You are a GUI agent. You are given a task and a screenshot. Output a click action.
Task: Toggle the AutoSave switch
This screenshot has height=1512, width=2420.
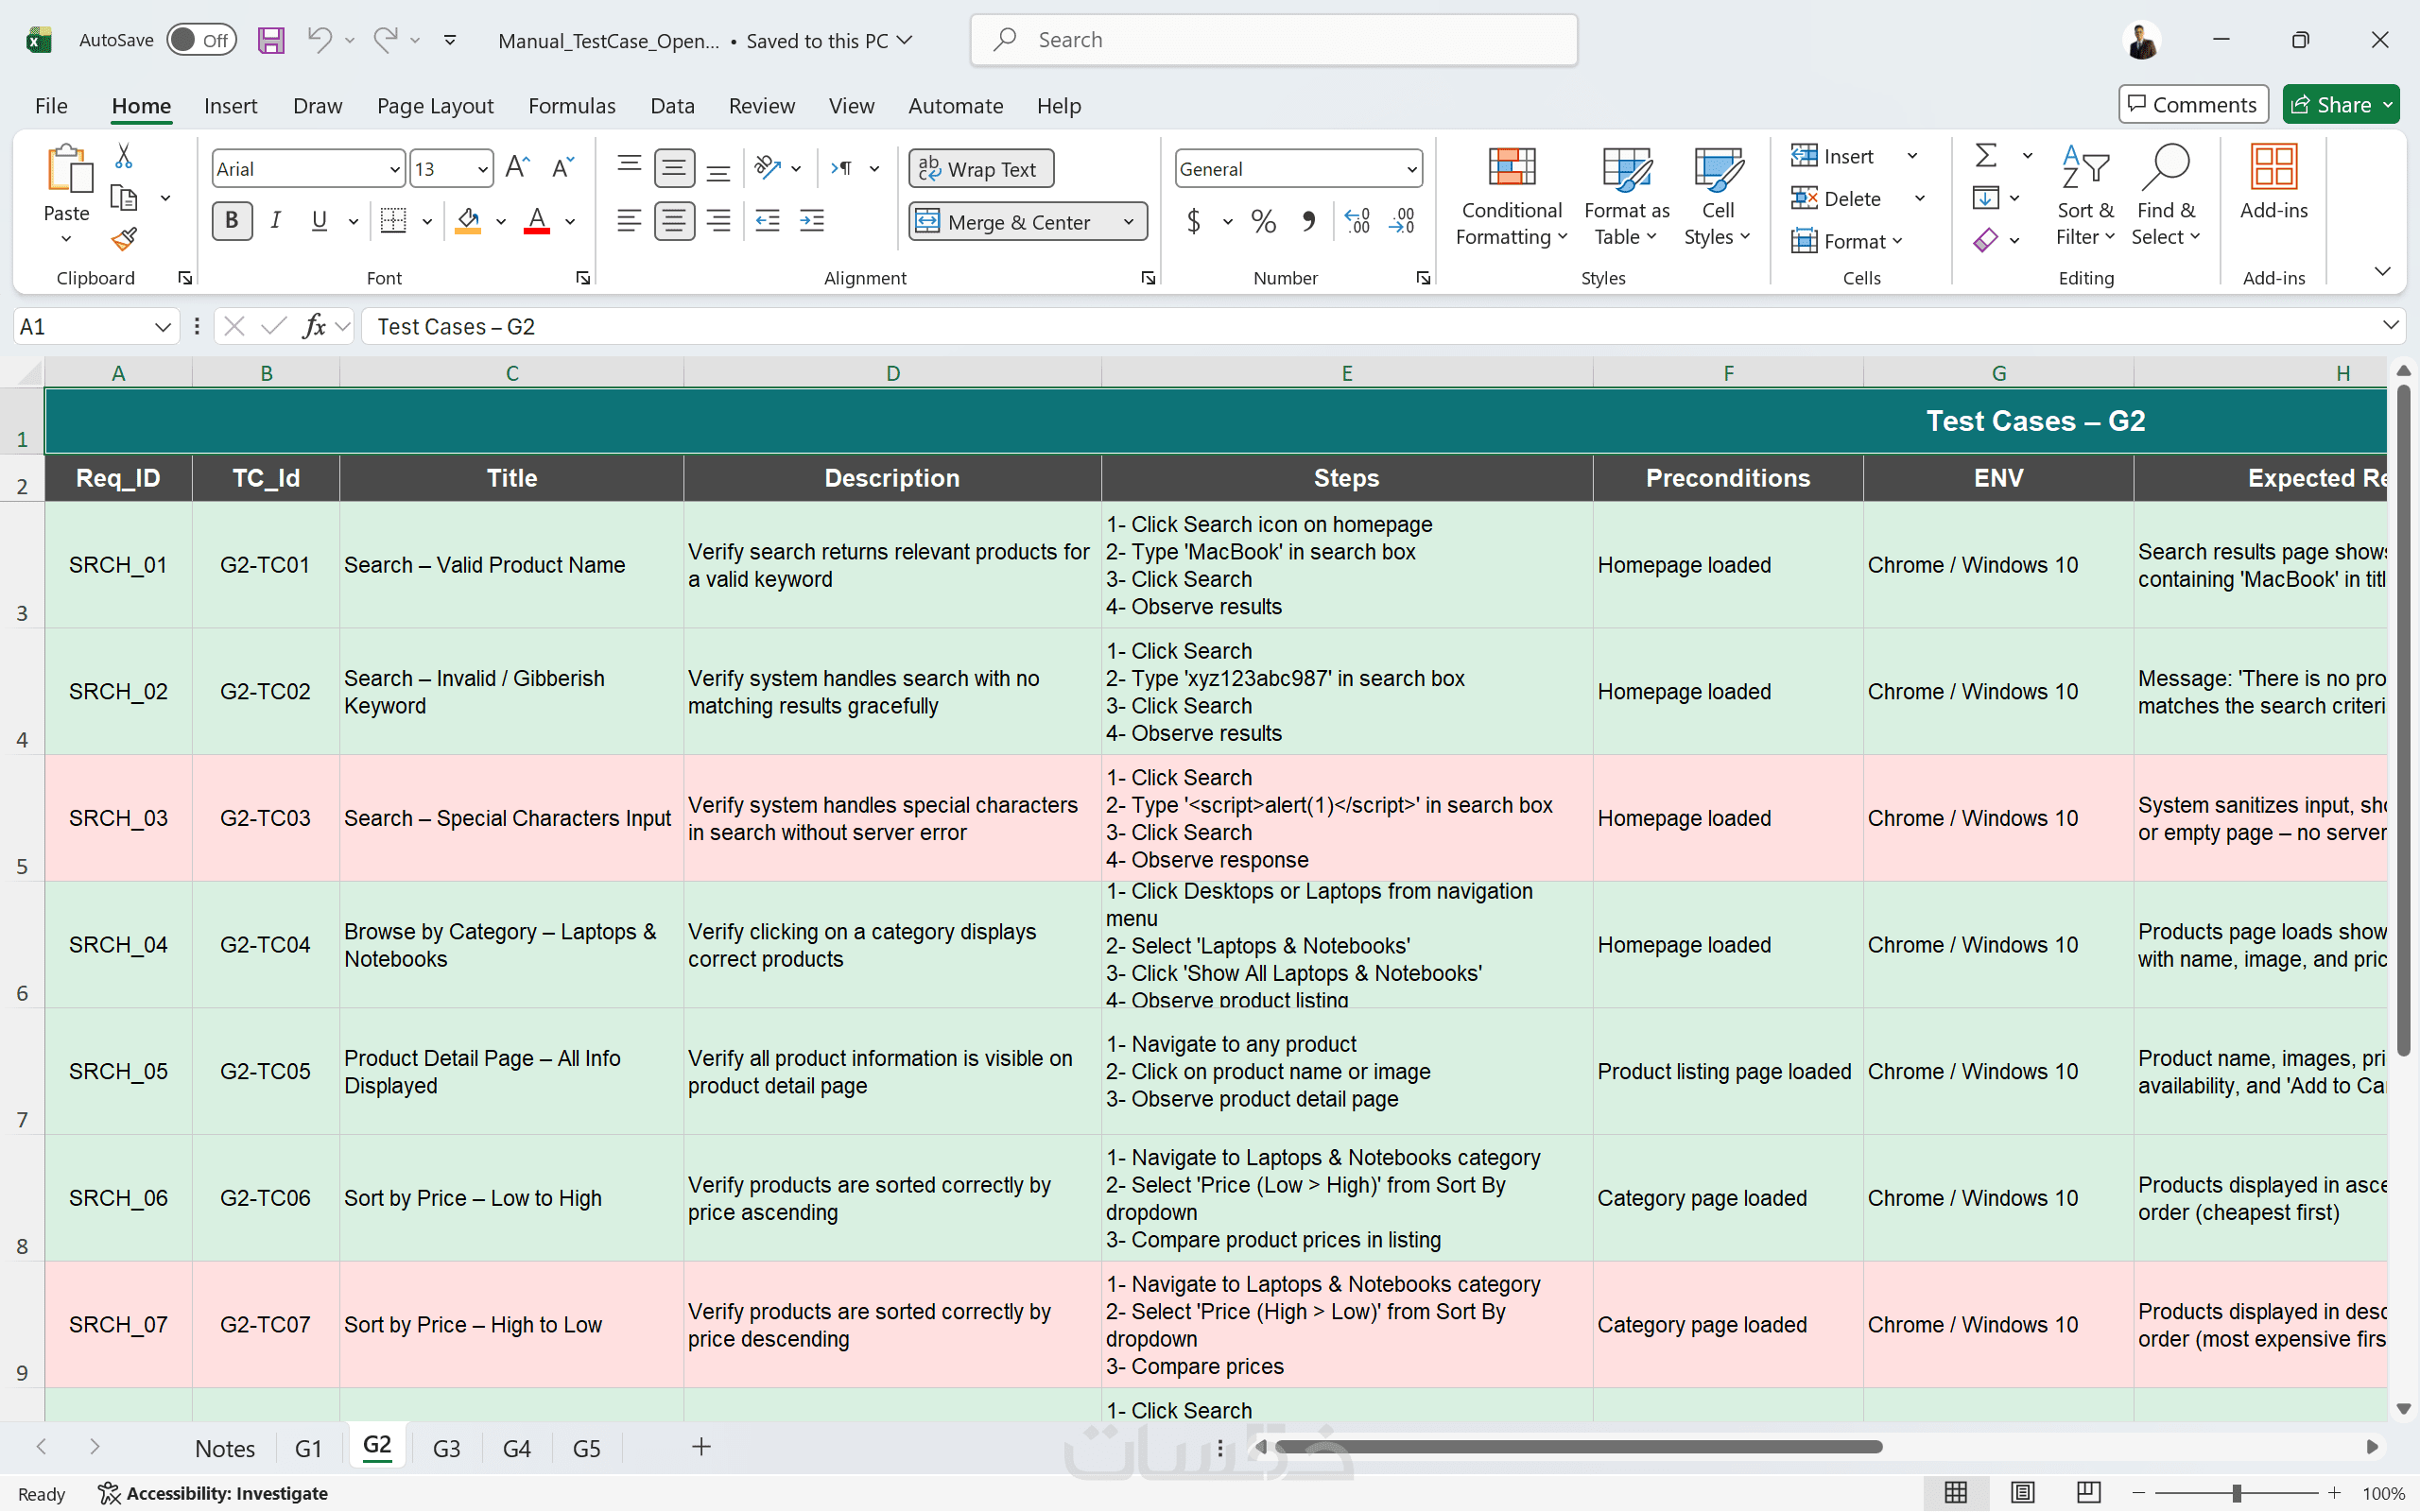pos(201,40)
